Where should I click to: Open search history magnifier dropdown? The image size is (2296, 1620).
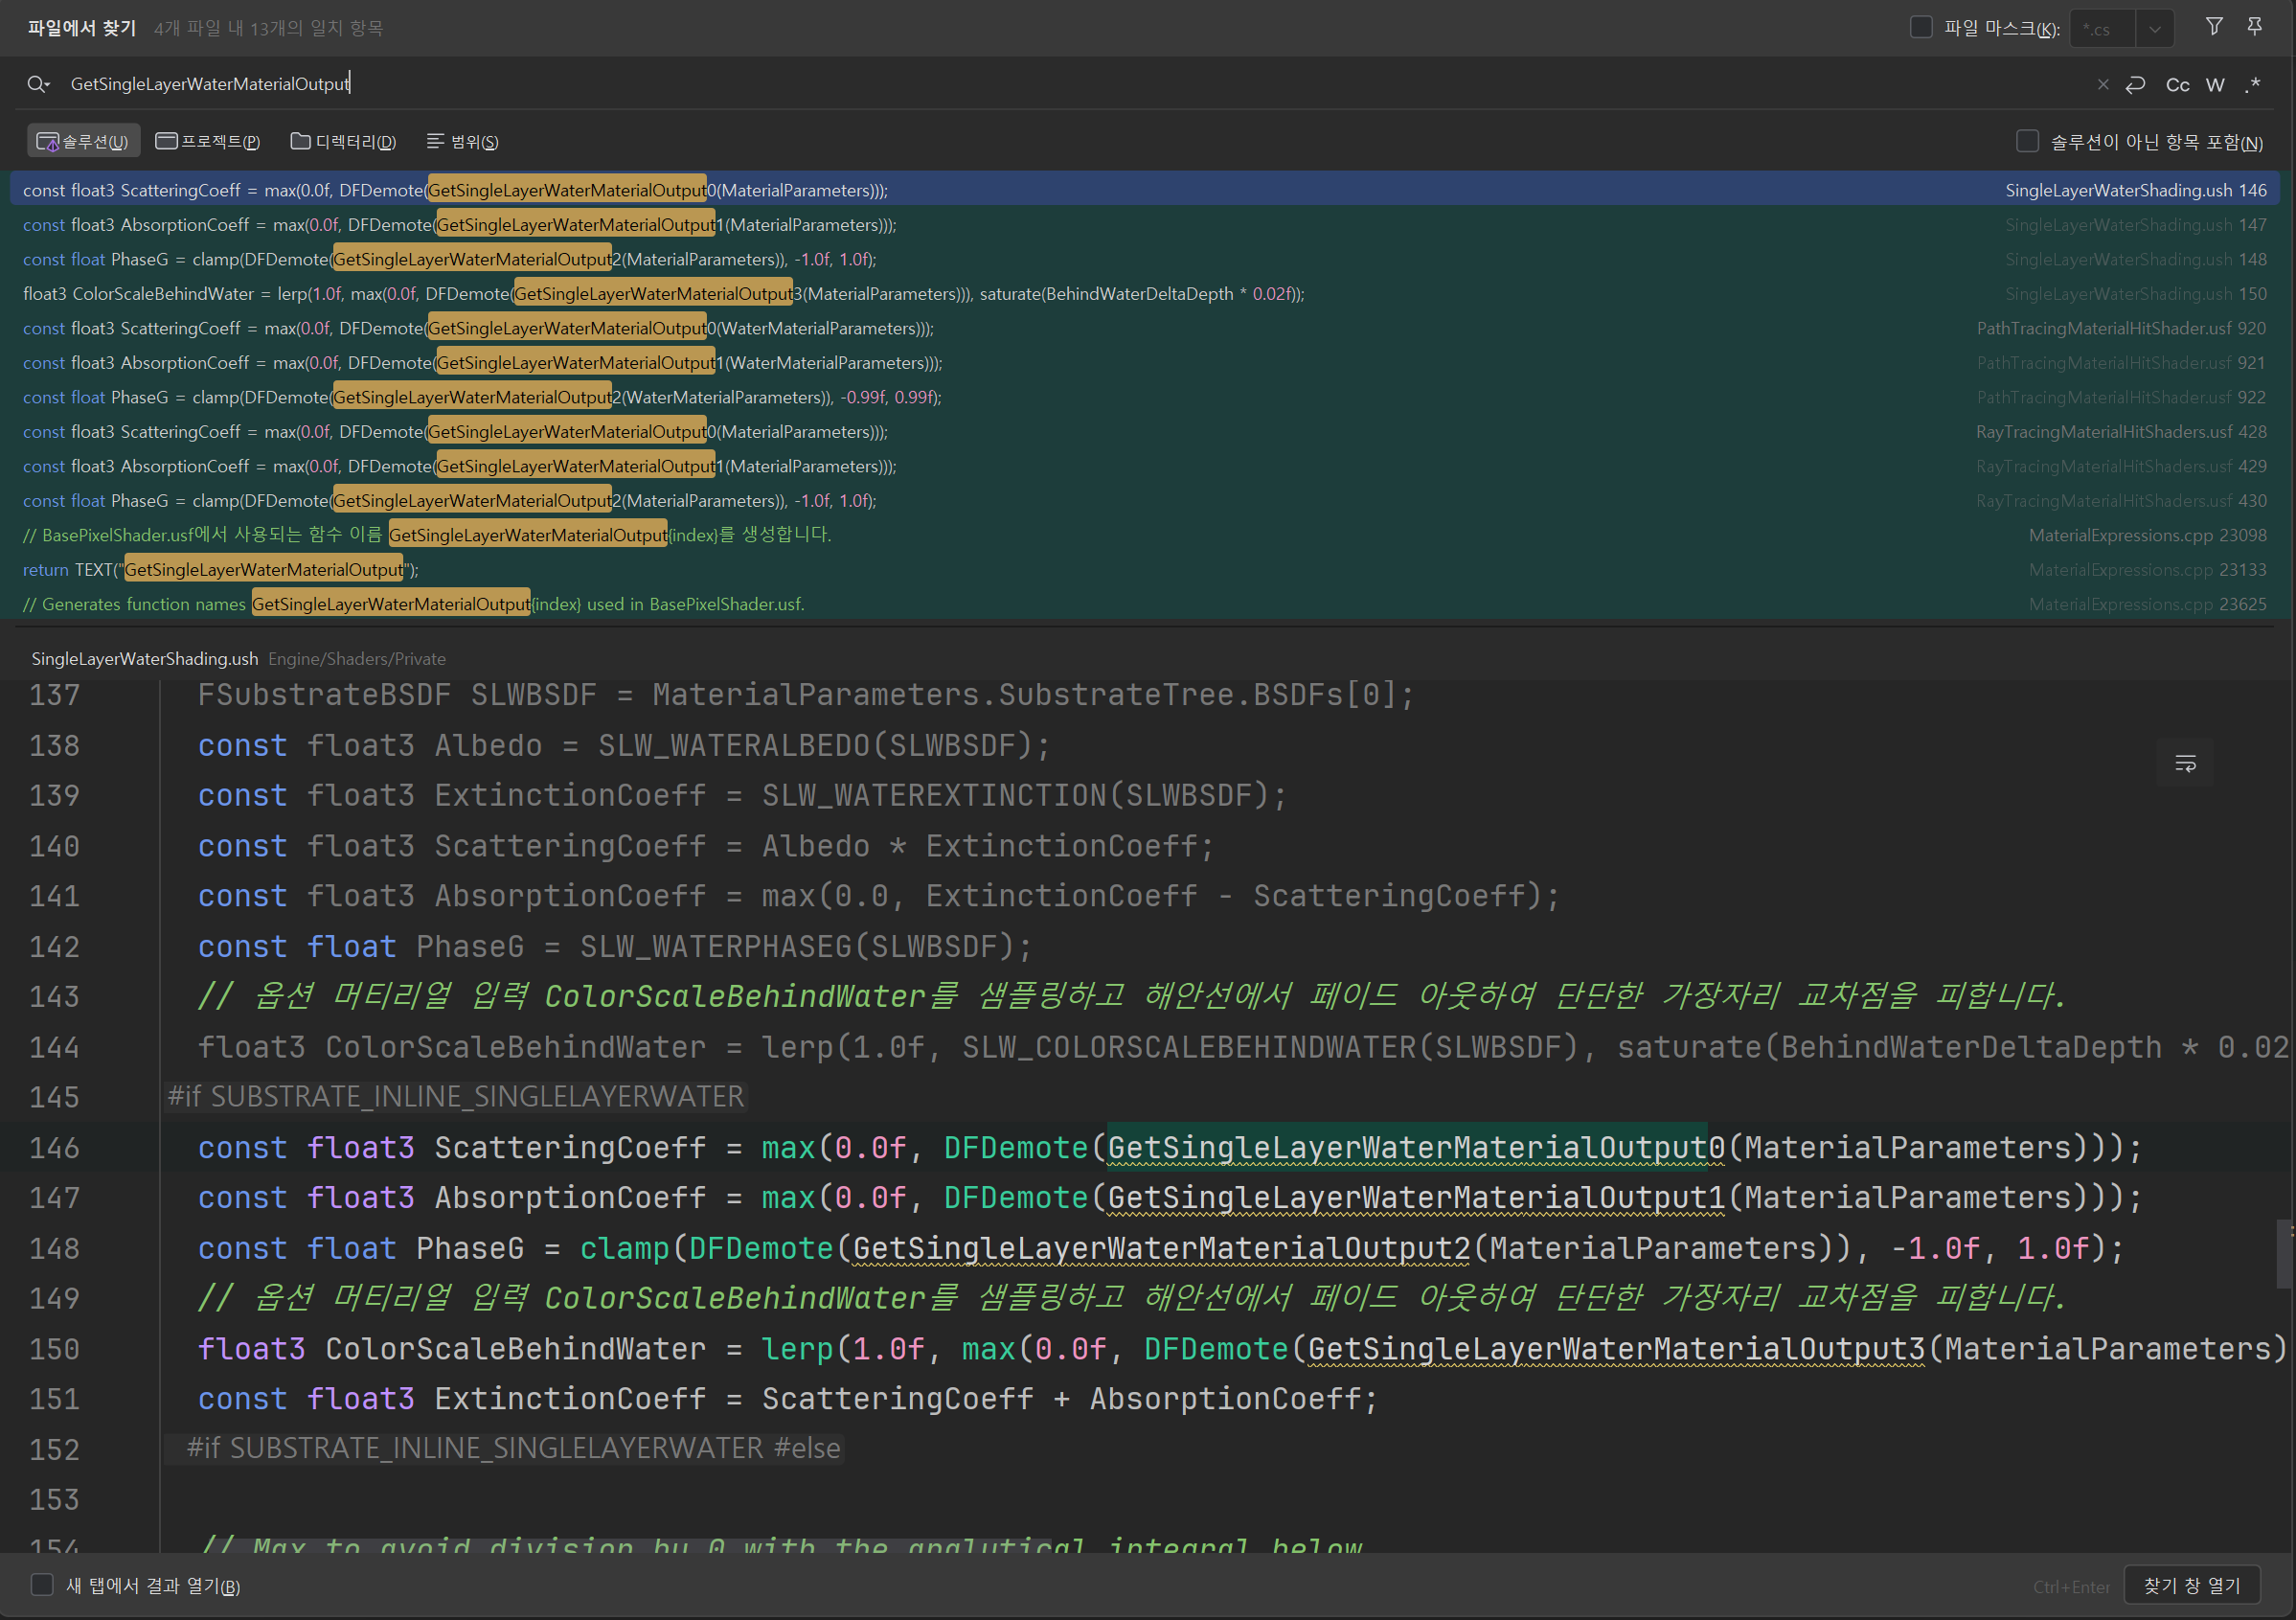tap(38, 85)
